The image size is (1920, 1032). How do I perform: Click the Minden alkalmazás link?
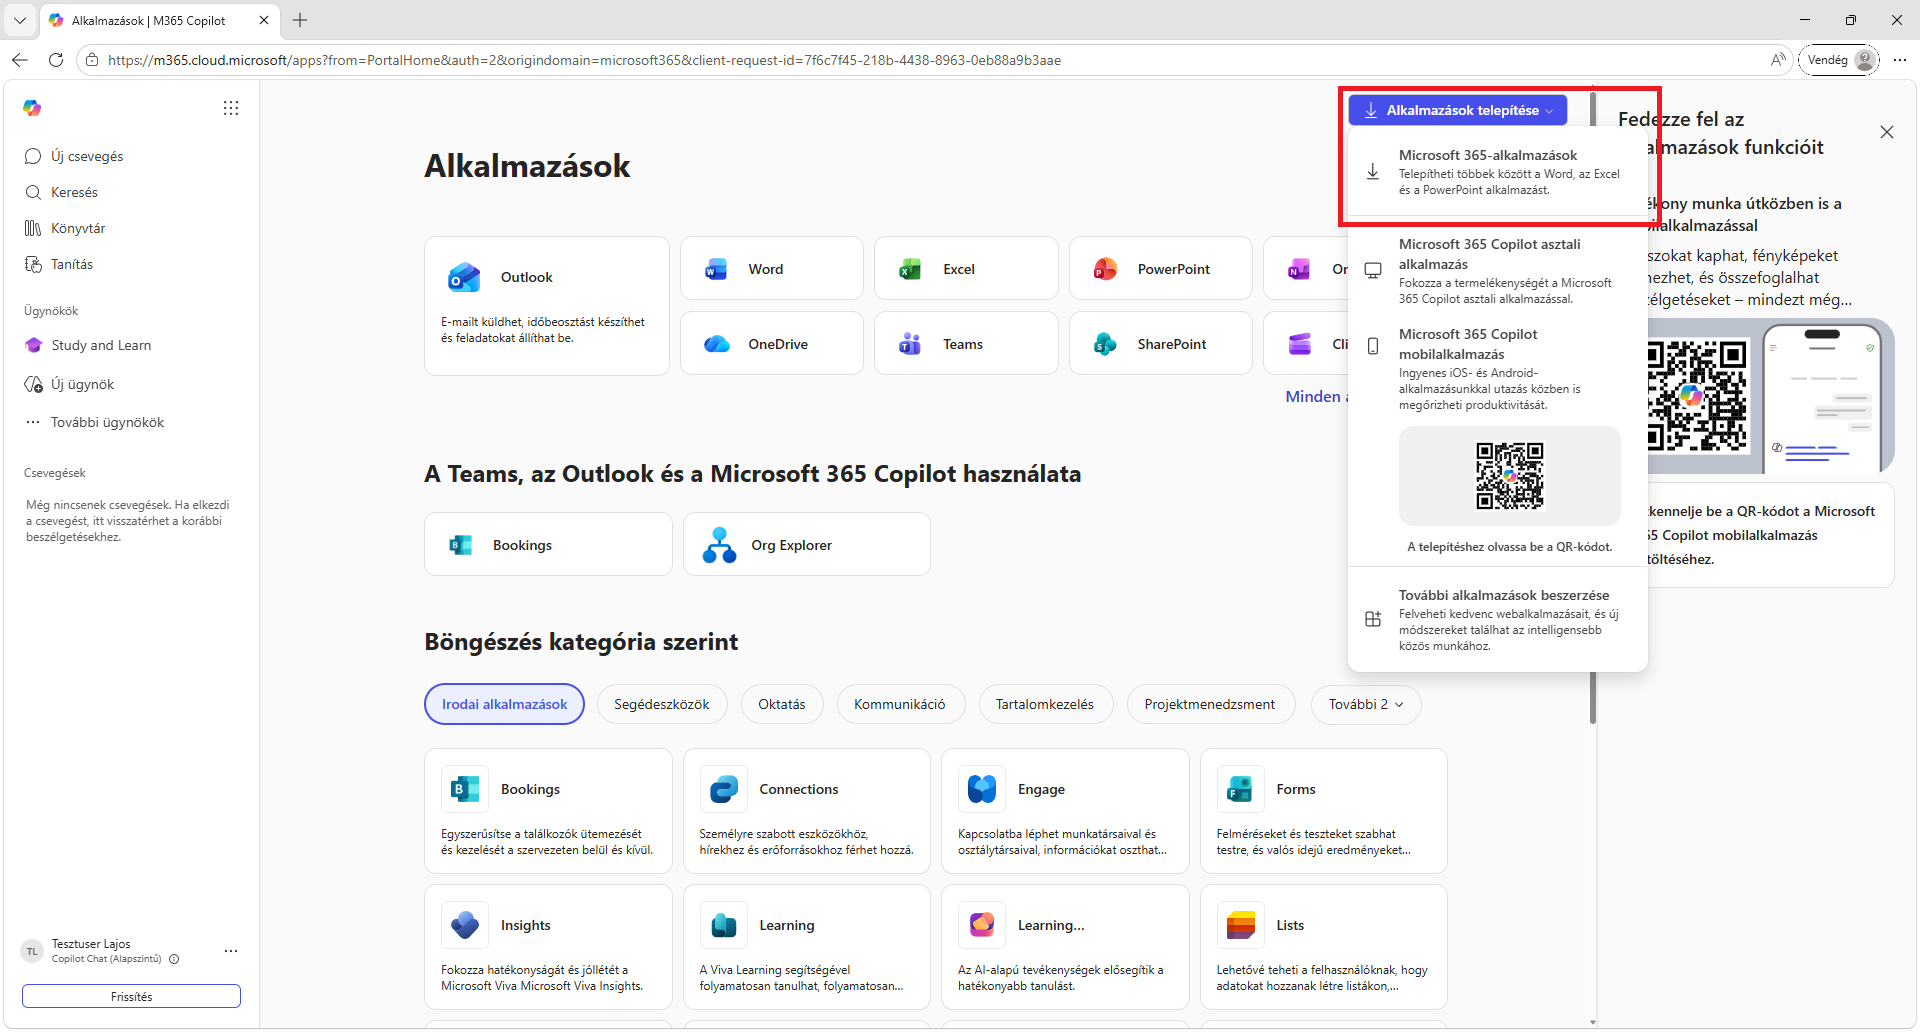pyautogui.click(x=1317, y=397)
